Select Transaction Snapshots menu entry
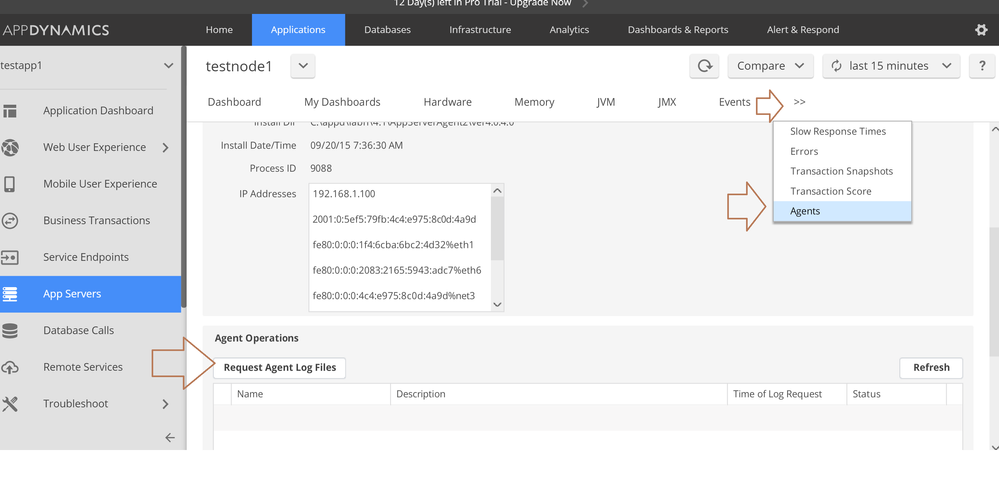The width and height of the screenshot is (999, 478). pos(842,171)
